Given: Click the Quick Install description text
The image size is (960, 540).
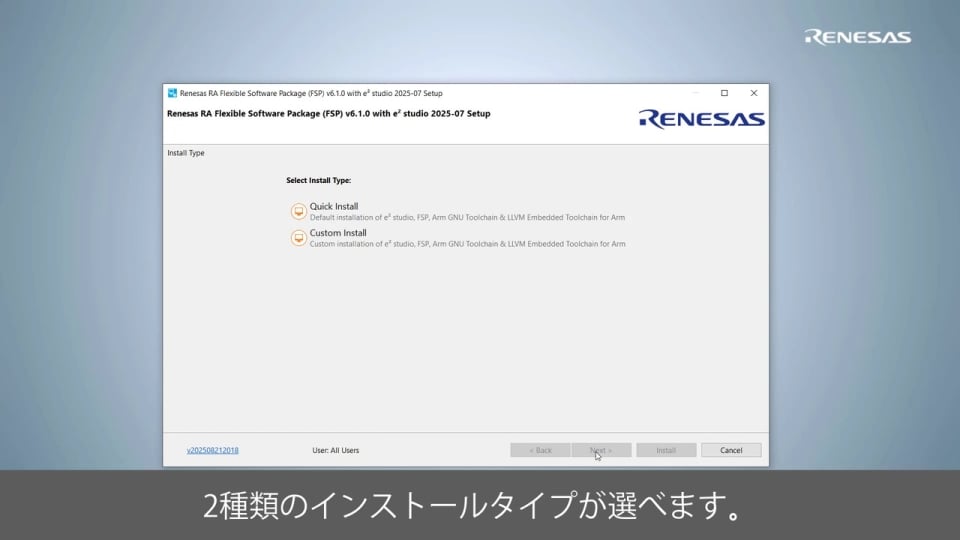Looking at the screenshot, I should pyautogui.click(x=467, y=217).
